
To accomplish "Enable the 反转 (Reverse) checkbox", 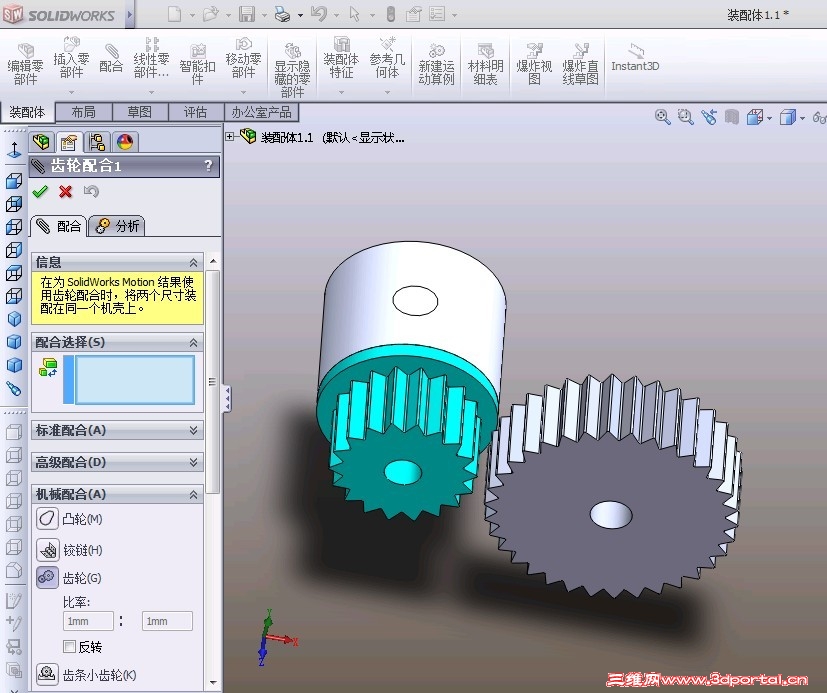I will (69, 646).
